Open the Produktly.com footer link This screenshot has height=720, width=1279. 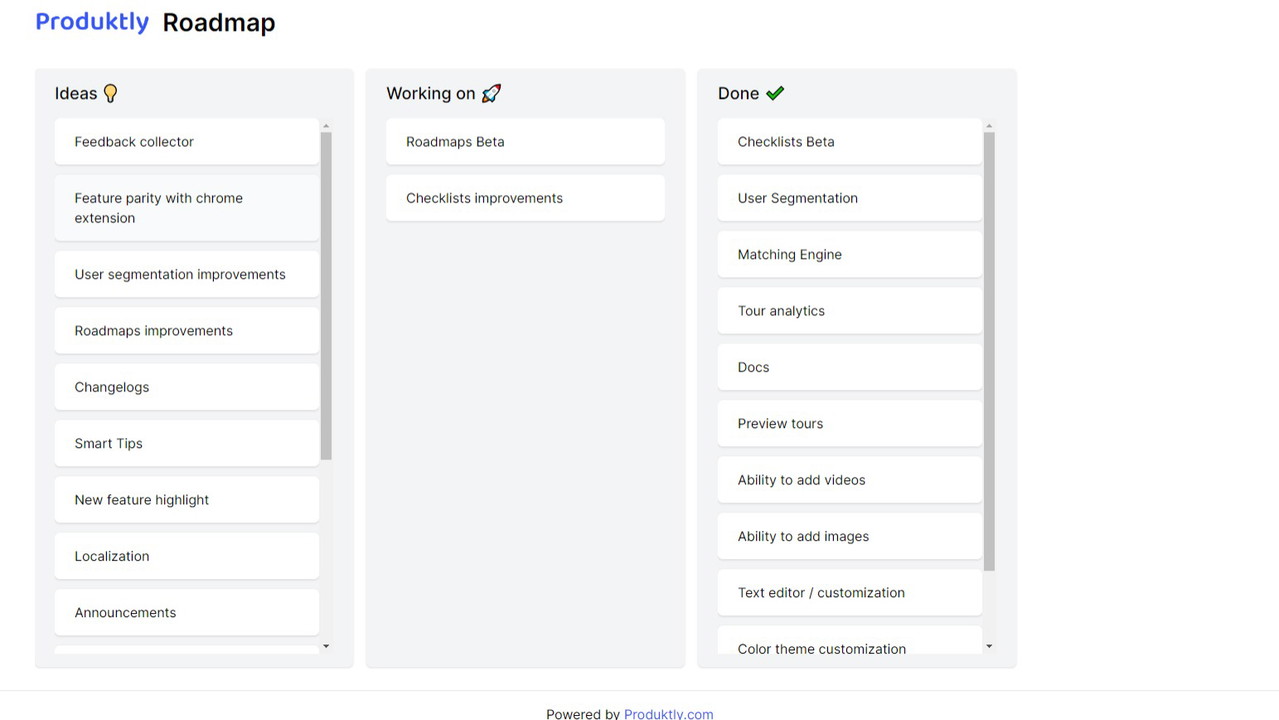668,713
